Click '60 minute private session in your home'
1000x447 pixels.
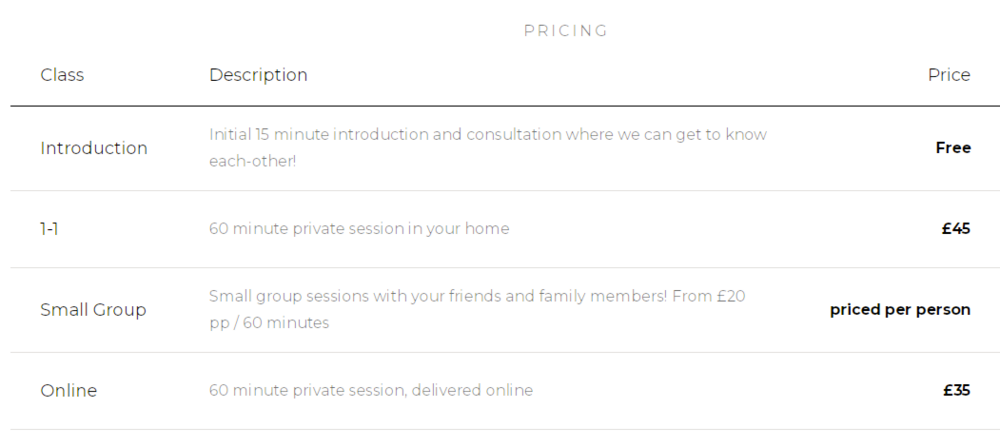coord(359,229)
